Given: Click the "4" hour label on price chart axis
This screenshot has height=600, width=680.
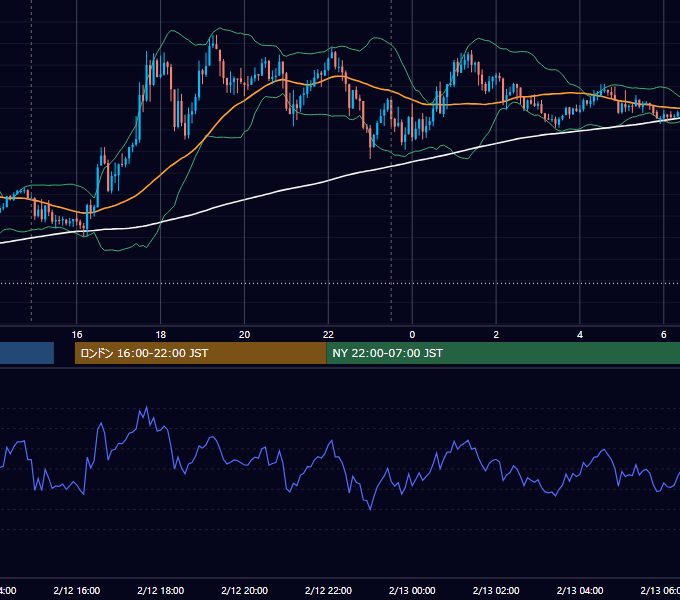Looking at the screenshot, I should click(580, 335).
